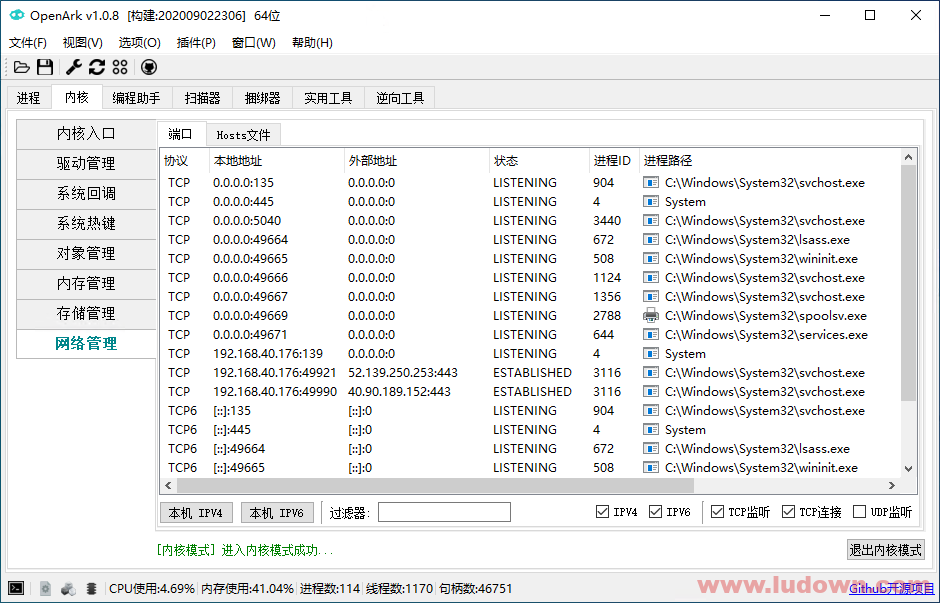Focus the 过滤器 filter input field

pos(444,512)
